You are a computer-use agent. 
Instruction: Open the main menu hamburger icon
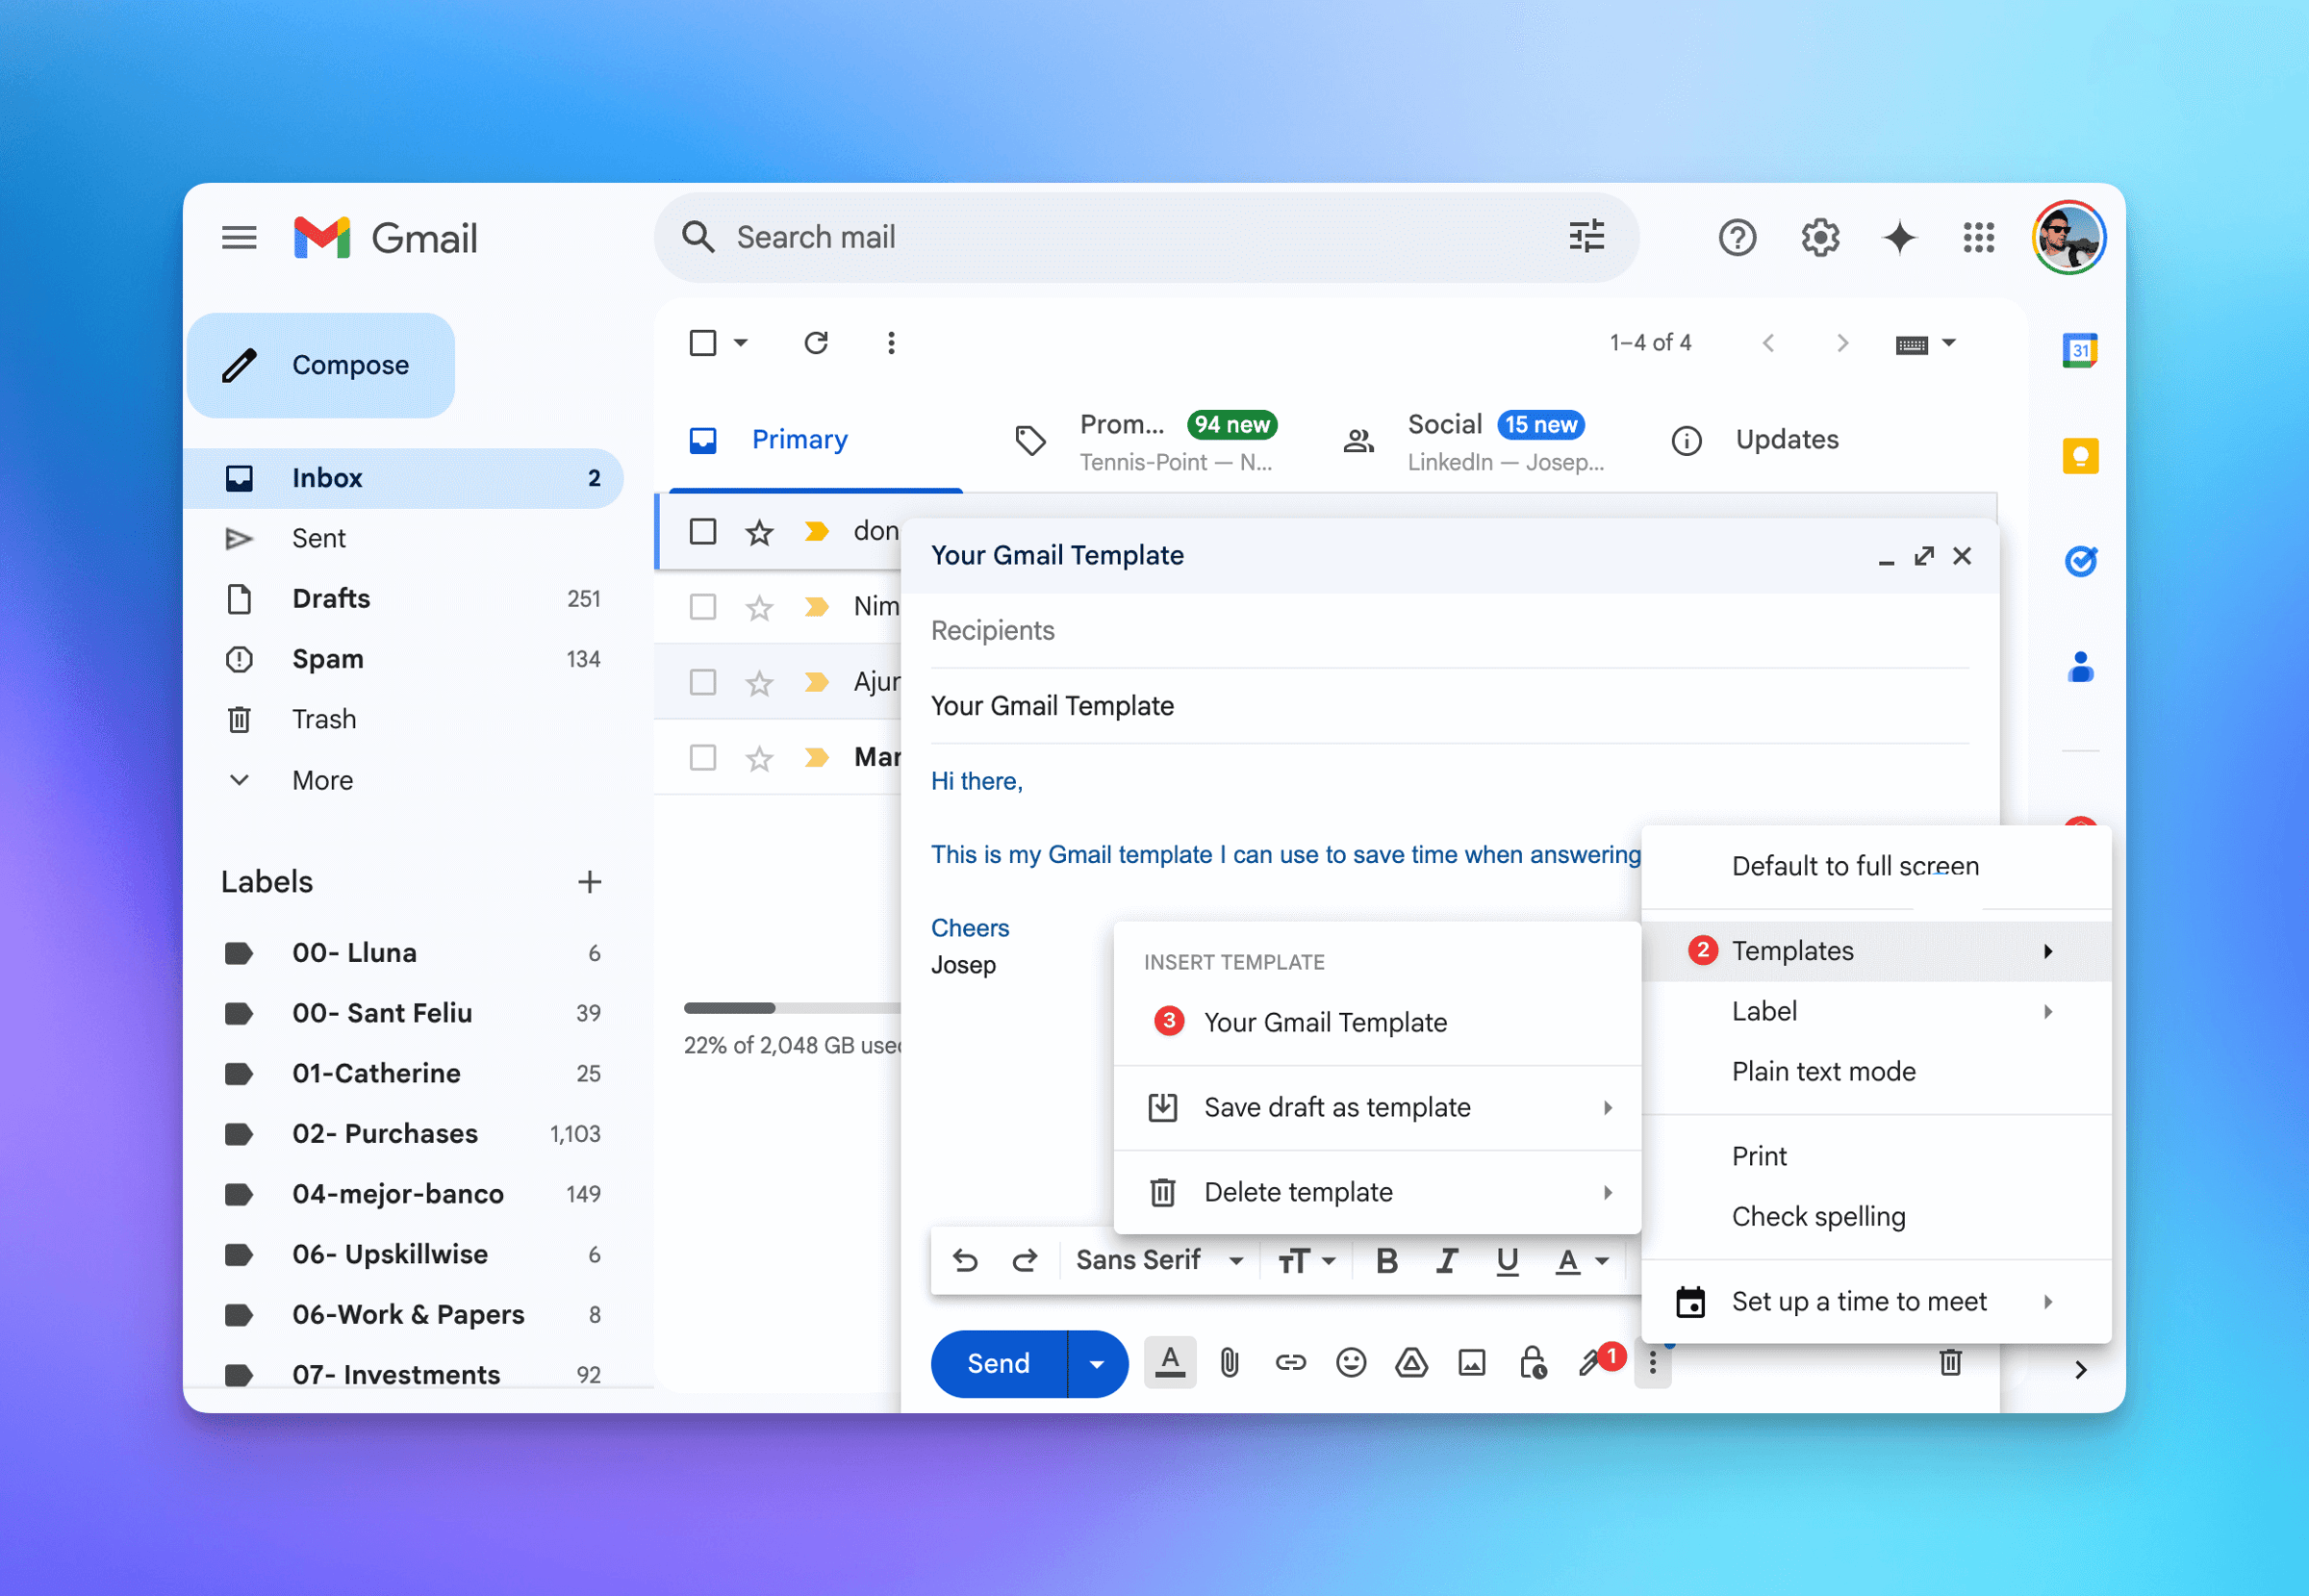click(239, 238)
